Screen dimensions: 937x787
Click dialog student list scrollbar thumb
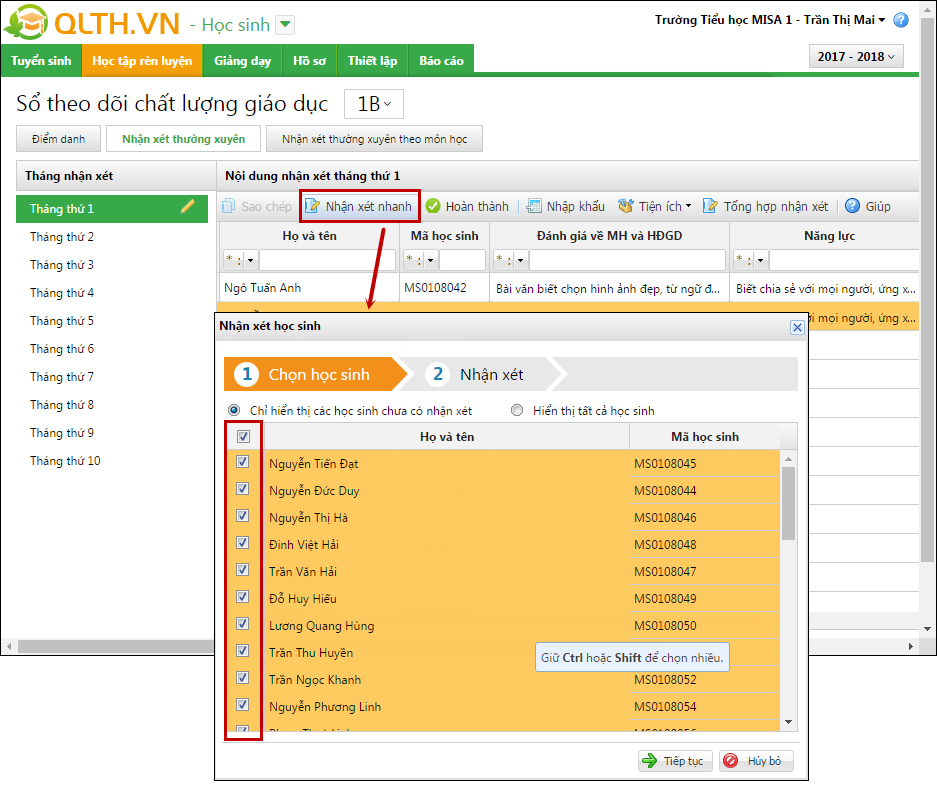pos(788,503)
